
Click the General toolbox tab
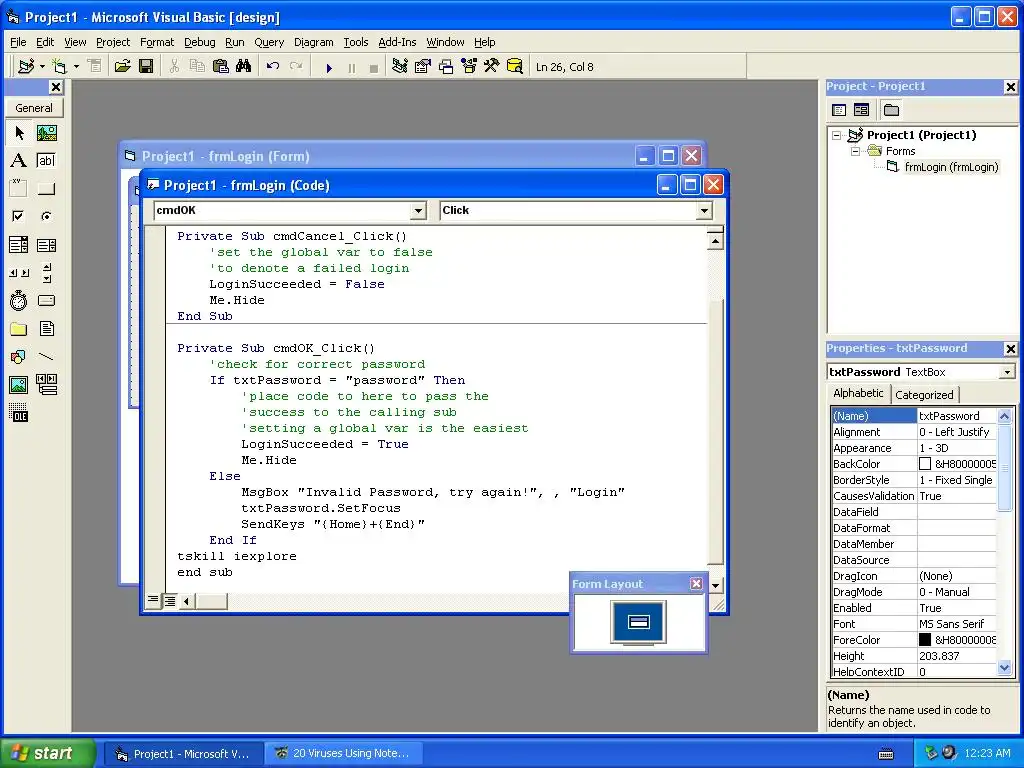coord(34,108)
